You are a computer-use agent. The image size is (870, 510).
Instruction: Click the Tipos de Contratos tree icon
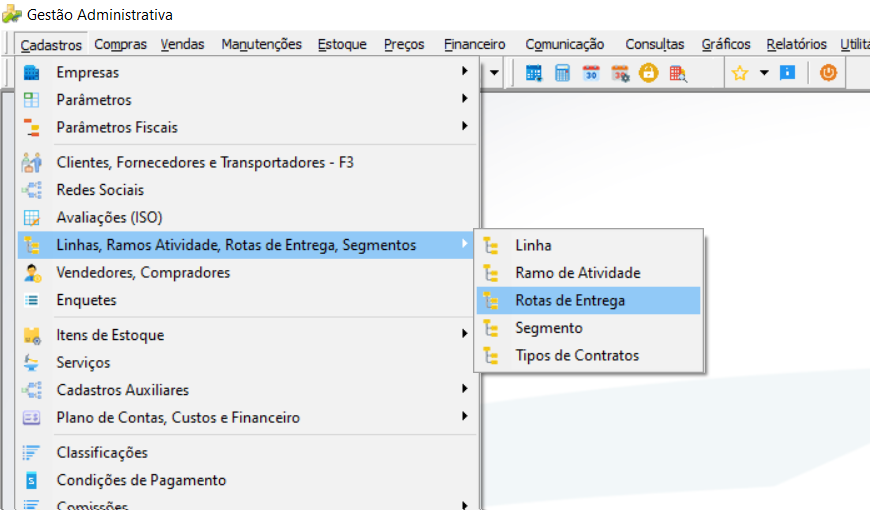[x=490, y=355]
